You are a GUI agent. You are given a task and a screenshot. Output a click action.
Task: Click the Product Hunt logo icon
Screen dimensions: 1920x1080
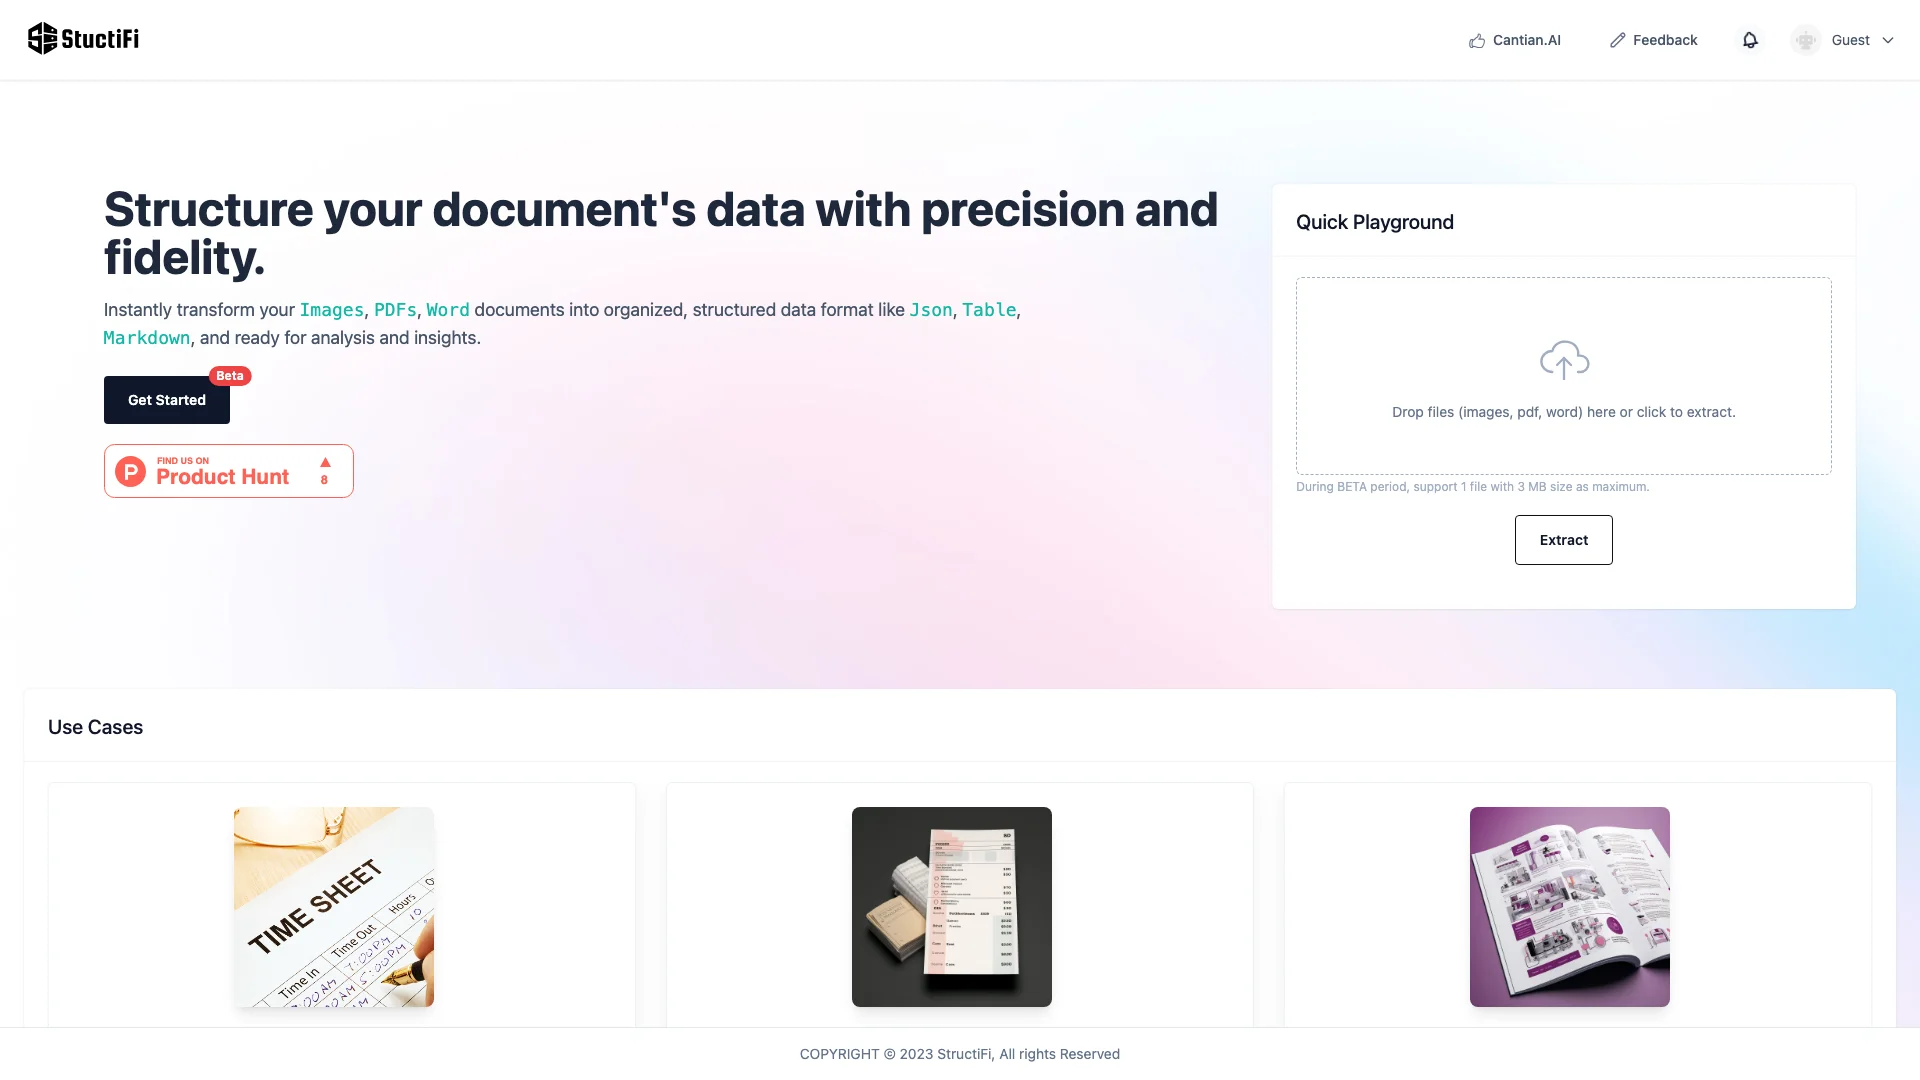[x=129, y=471]
